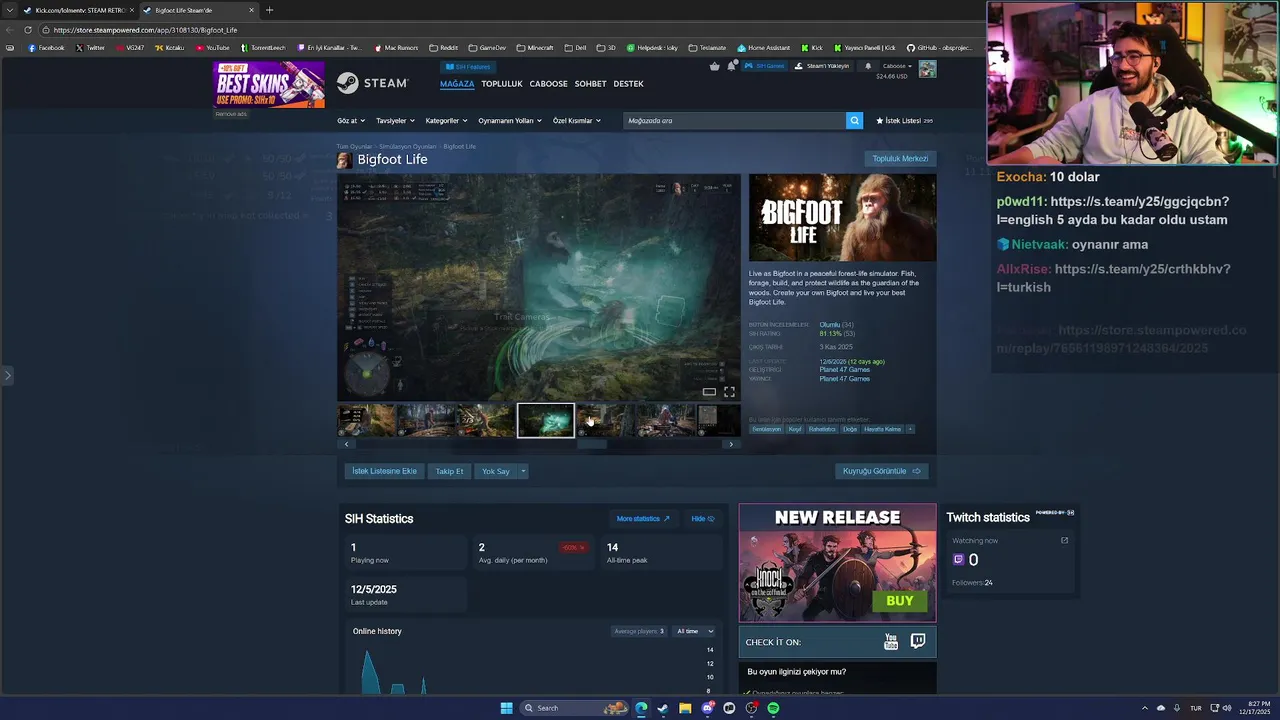Screen dimensions: 1280x720
Task: Expand the Özel Kısımlar menu
Action: [577, 120]
